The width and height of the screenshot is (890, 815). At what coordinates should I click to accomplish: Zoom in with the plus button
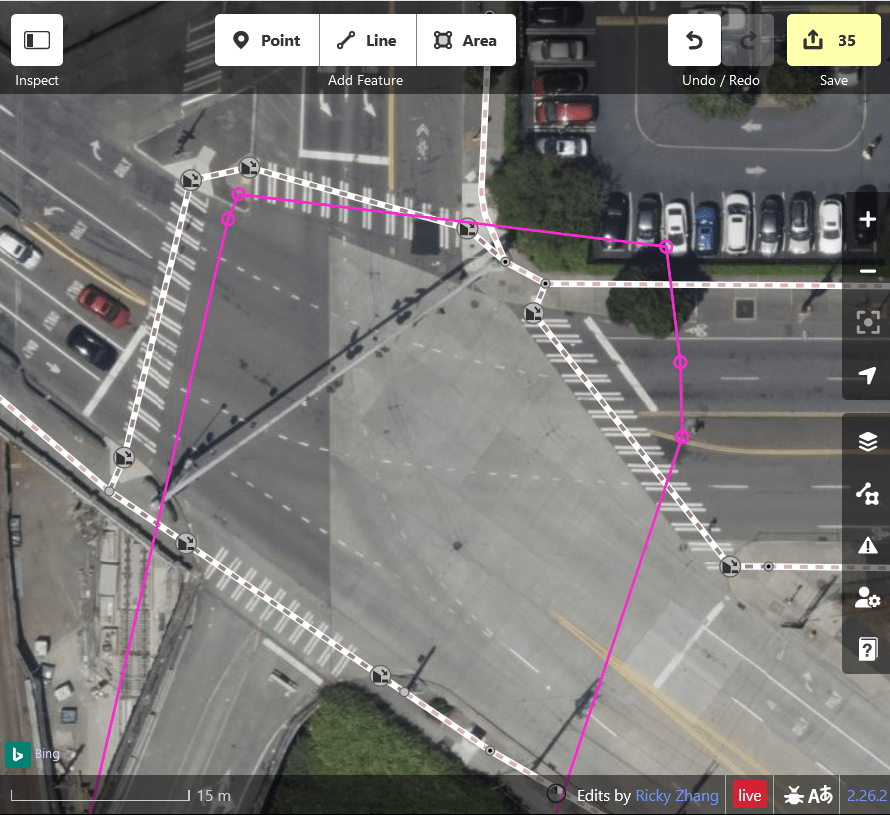pos(867,219)
